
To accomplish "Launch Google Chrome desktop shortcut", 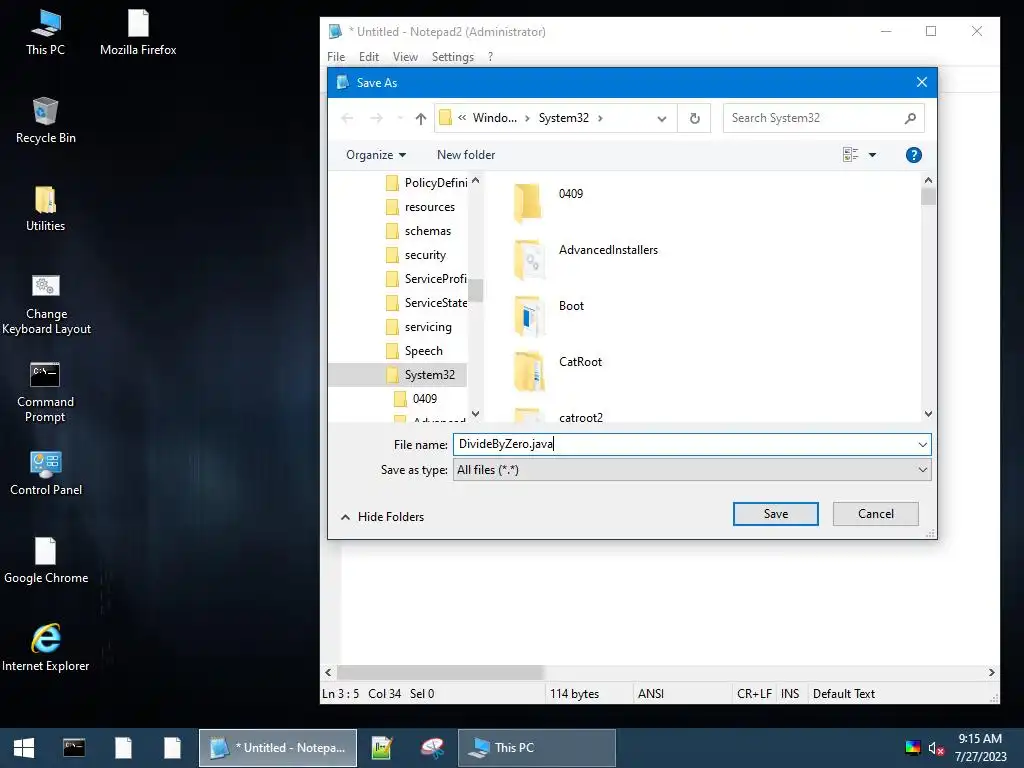I will pos(46,561).
